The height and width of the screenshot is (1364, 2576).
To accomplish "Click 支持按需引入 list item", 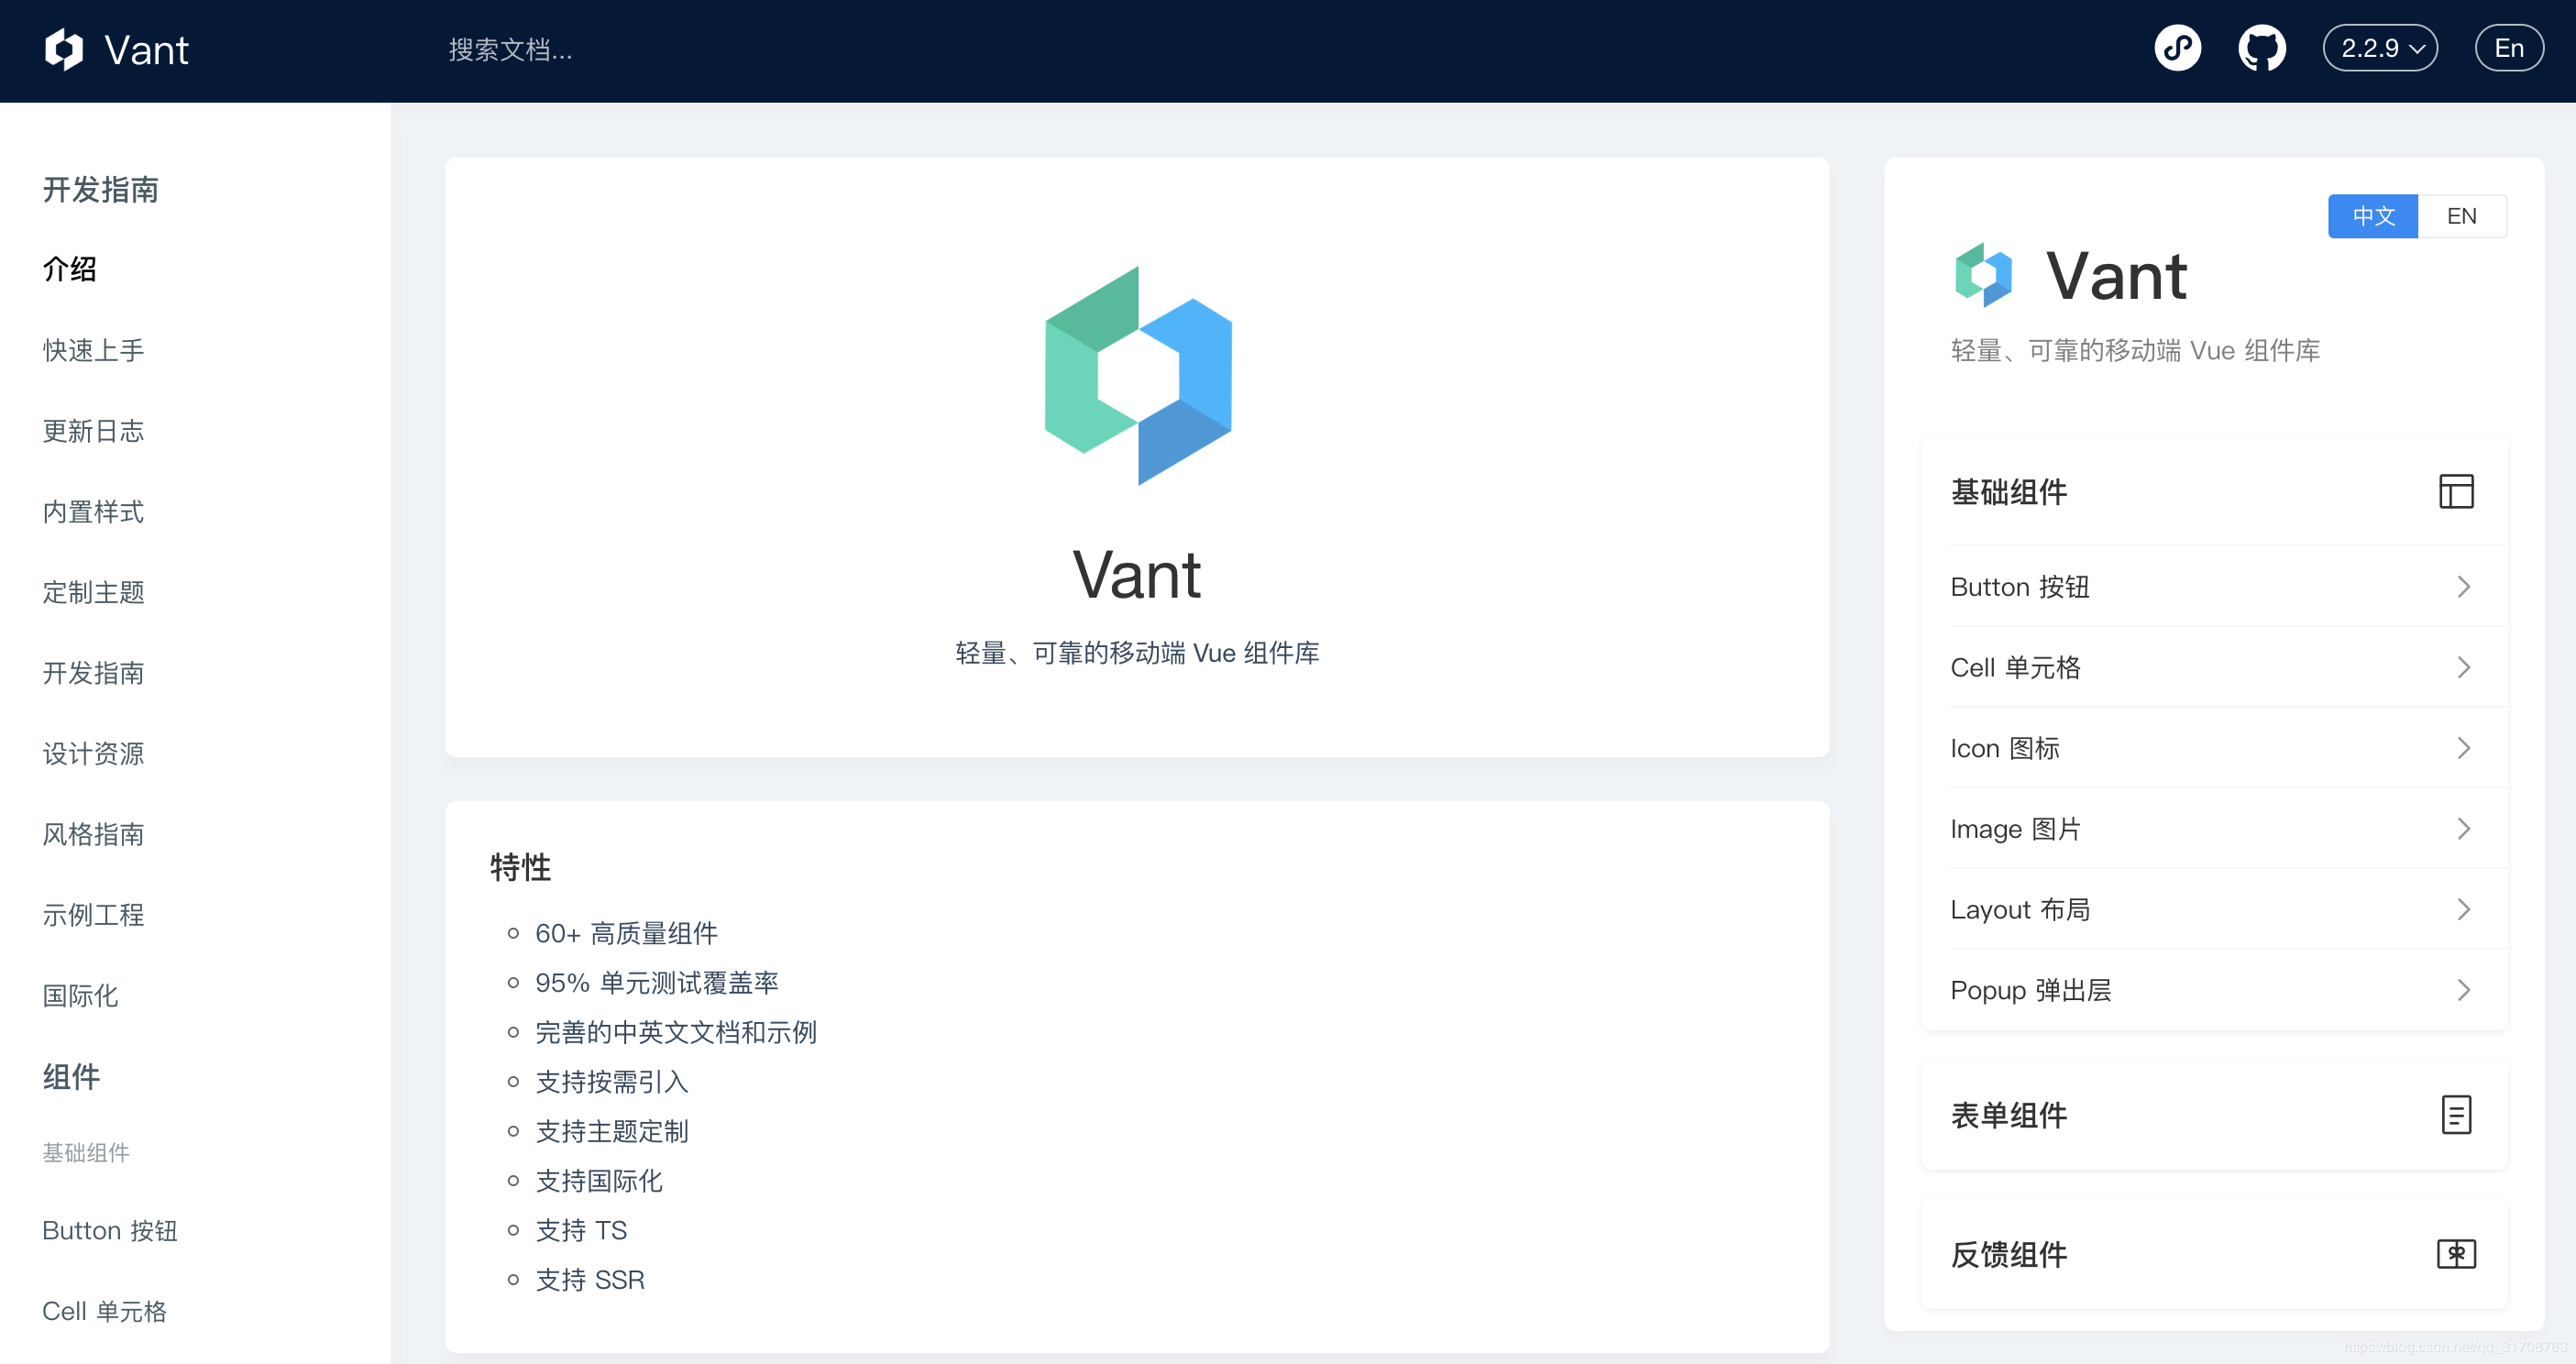I will (x=612, y=1082).
